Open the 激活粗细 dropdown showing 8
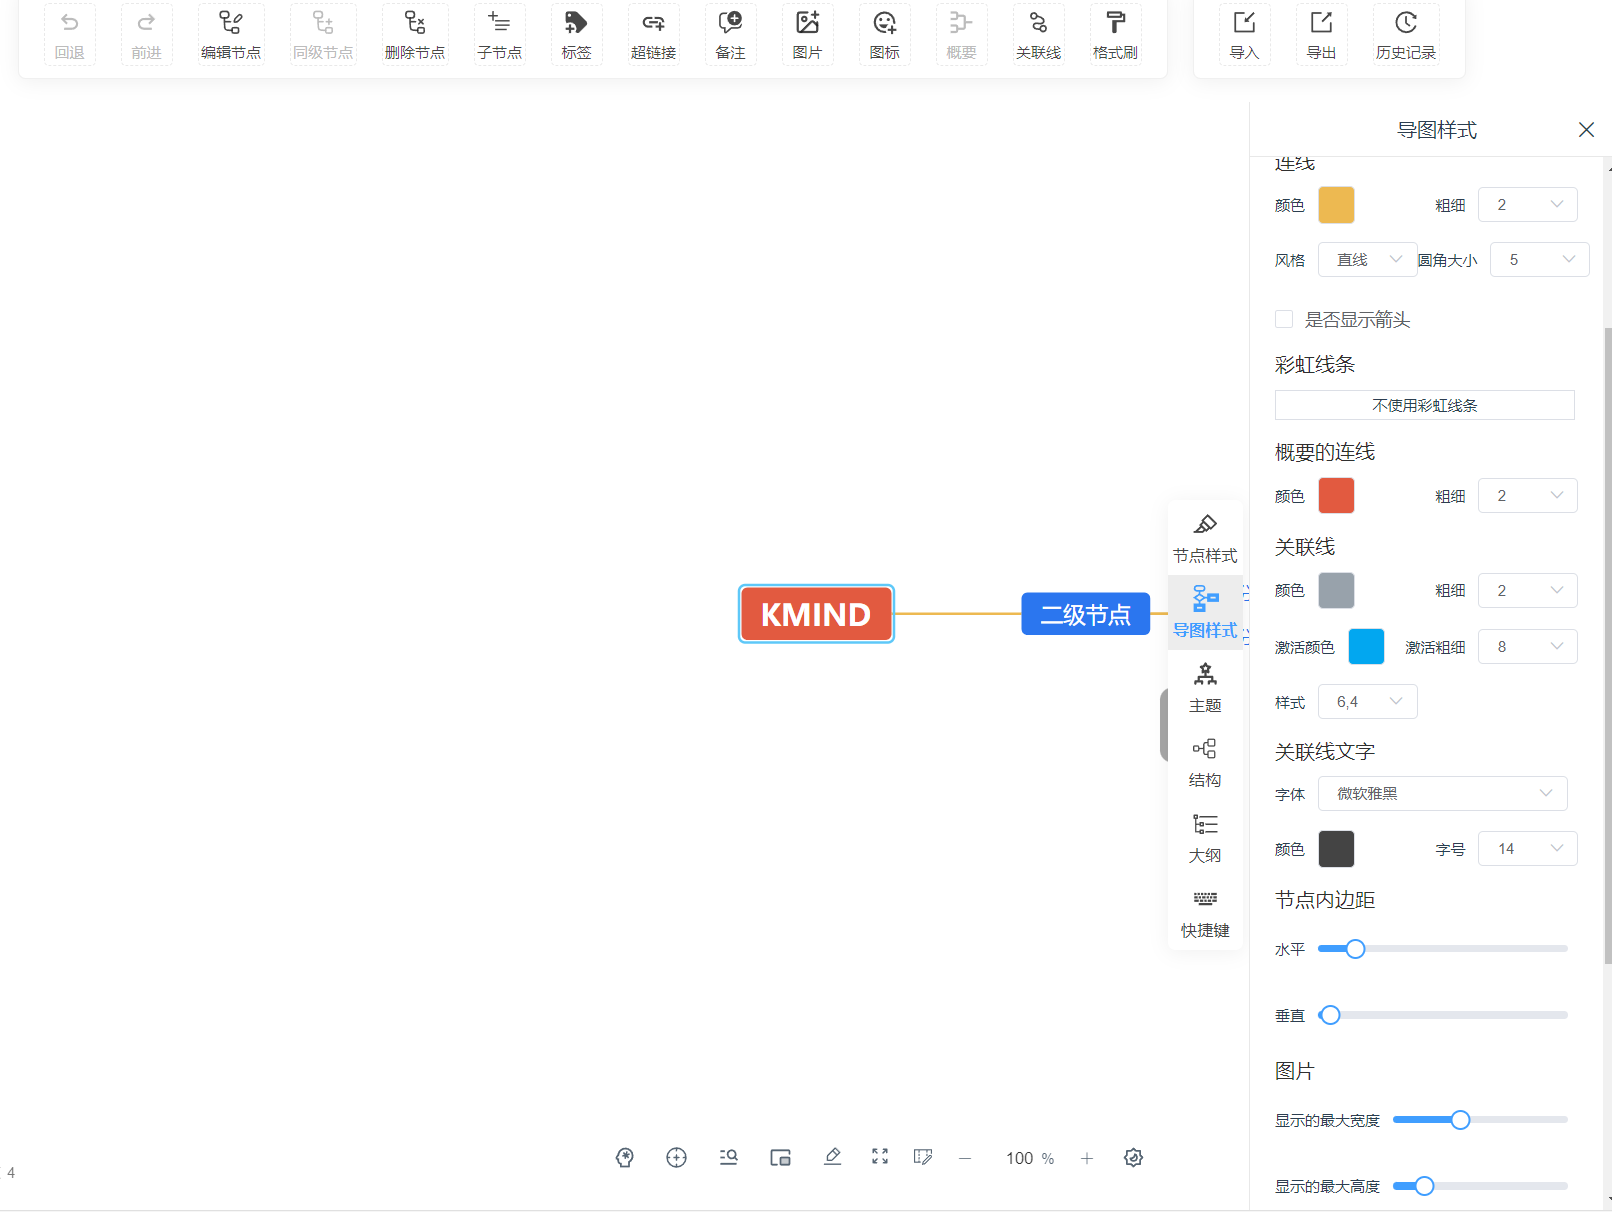 pyautogui.click(x=1528, y=647)
